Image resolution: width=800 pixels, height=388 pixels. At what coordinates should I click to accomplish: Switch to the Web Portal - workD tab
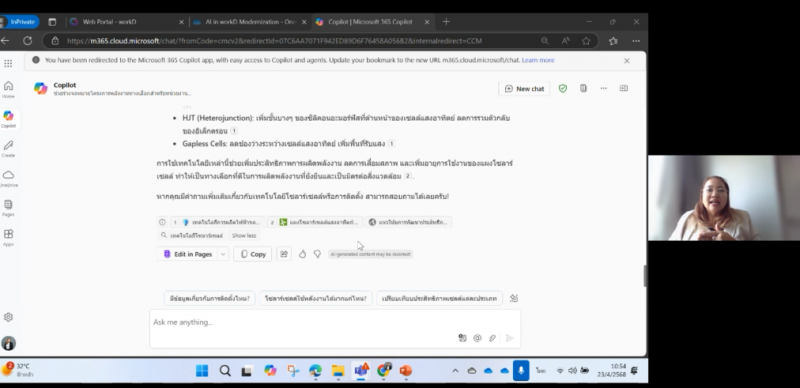pos(109,22)
